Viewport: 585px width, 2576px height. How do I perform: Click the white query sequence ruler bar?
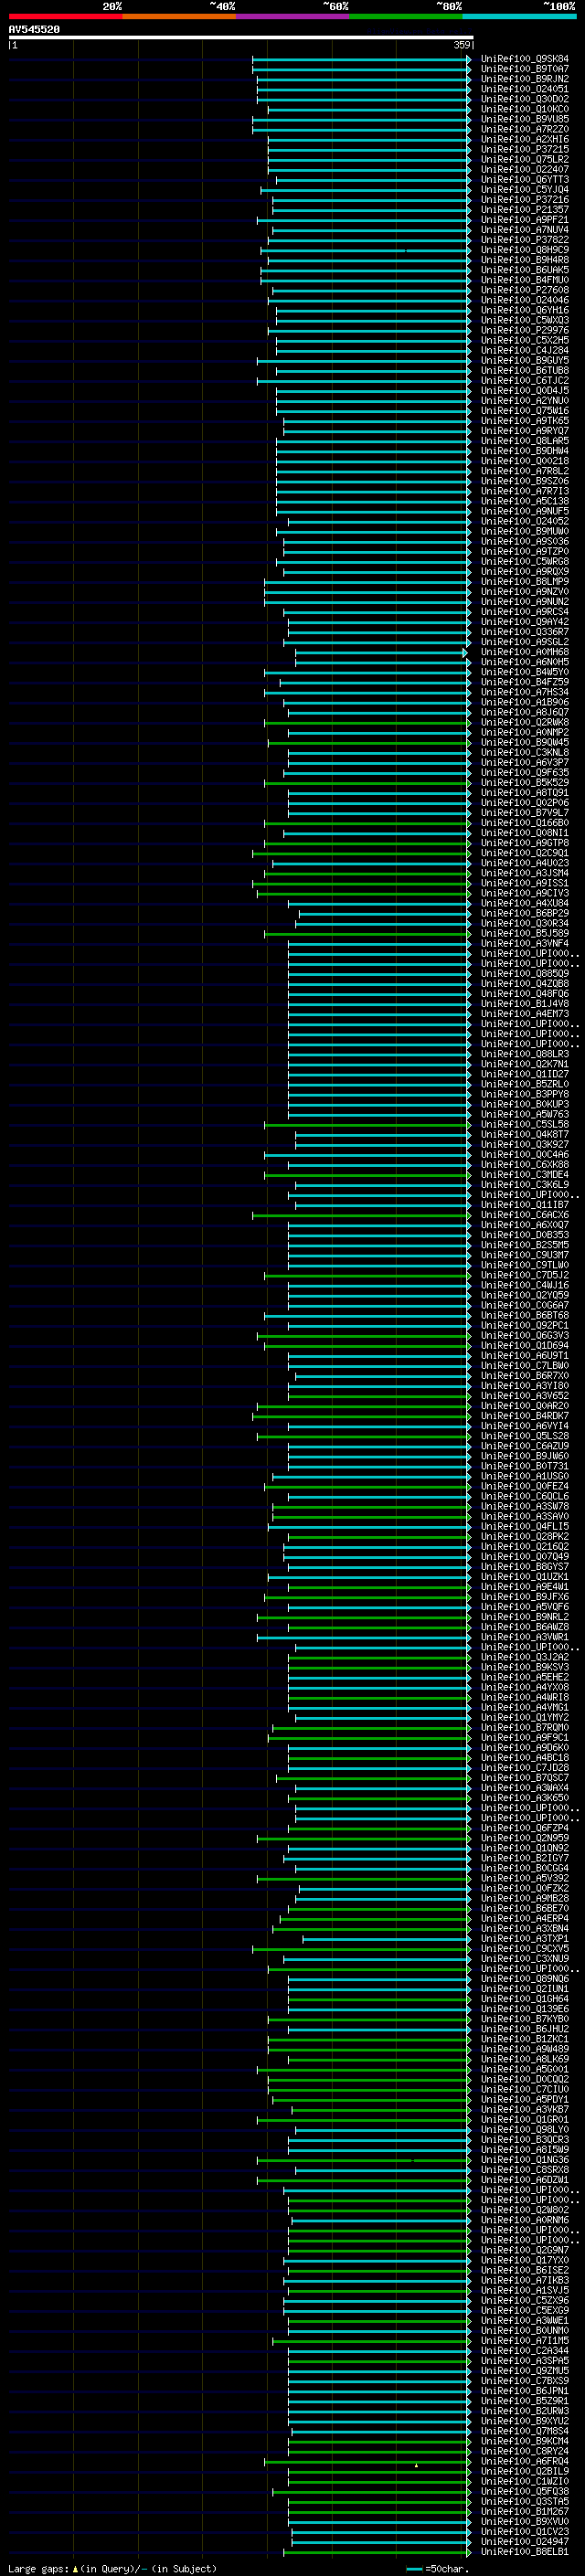(x=241, y=38)
